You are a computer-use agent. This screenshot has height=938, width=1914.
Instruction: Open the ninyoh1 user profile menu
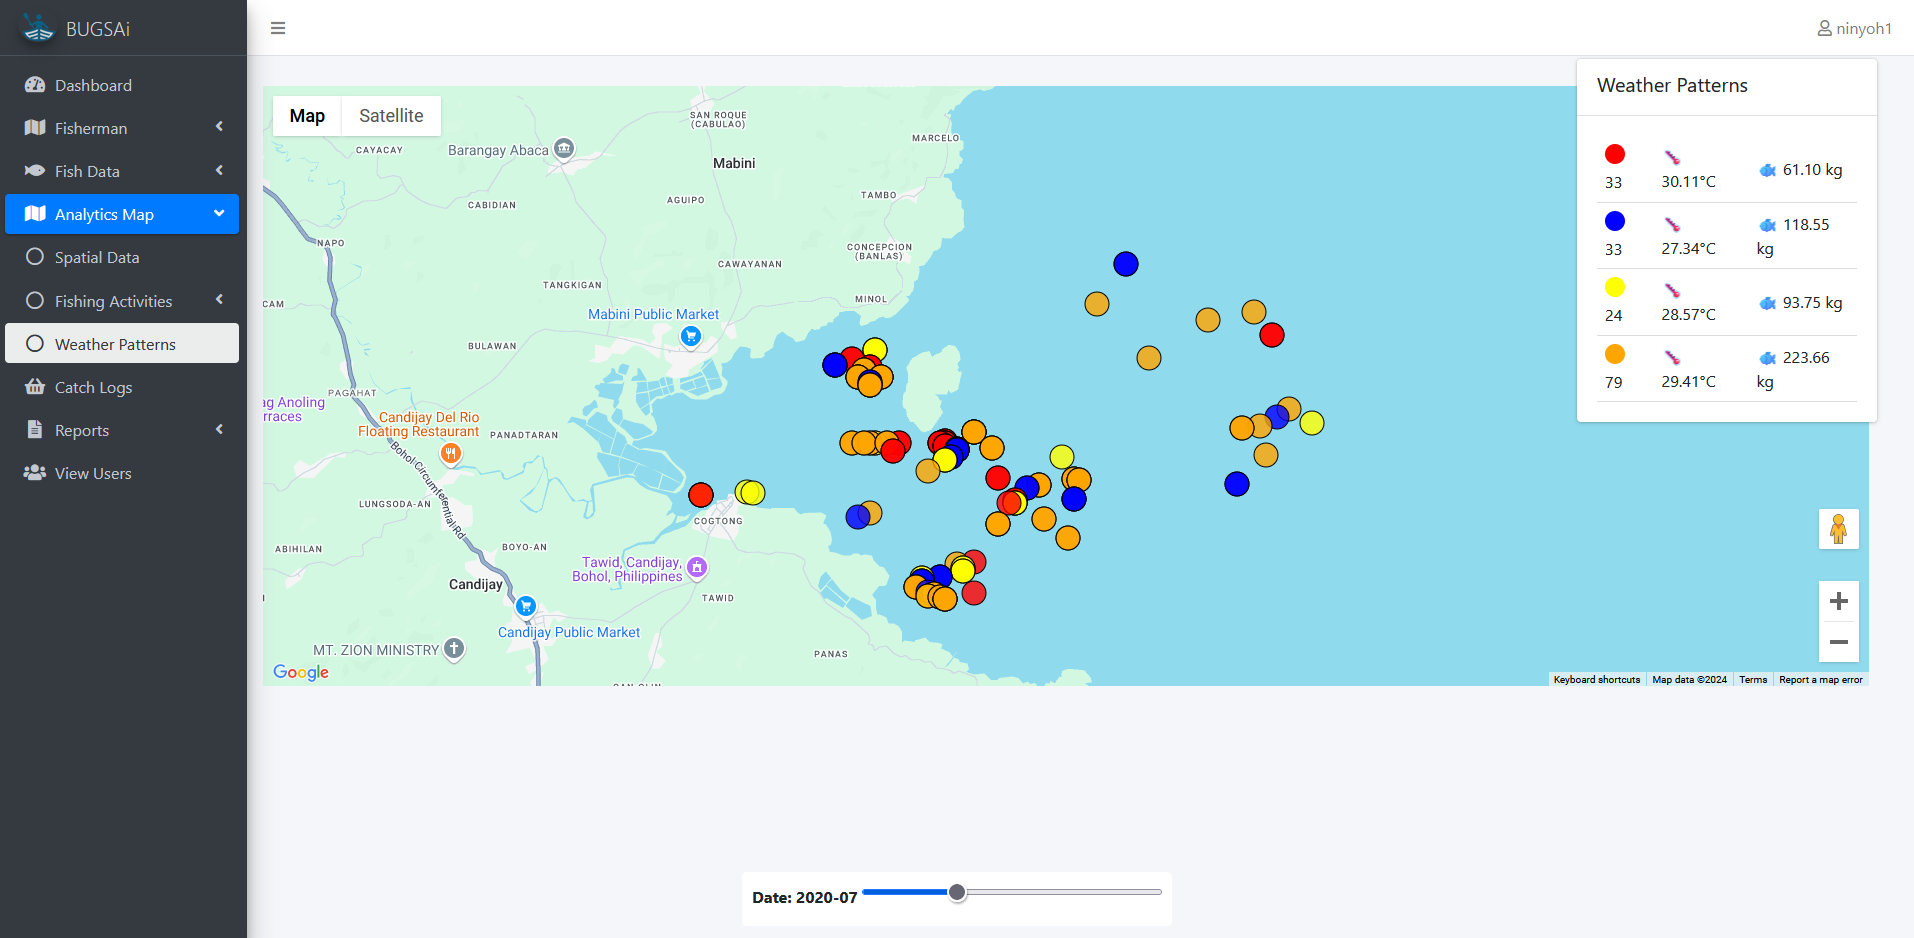[1854, 28]
